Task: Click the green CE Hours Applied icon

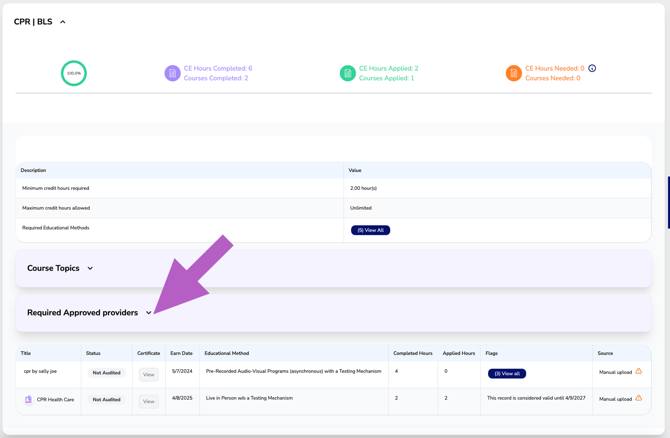Action: coord(347,73)
